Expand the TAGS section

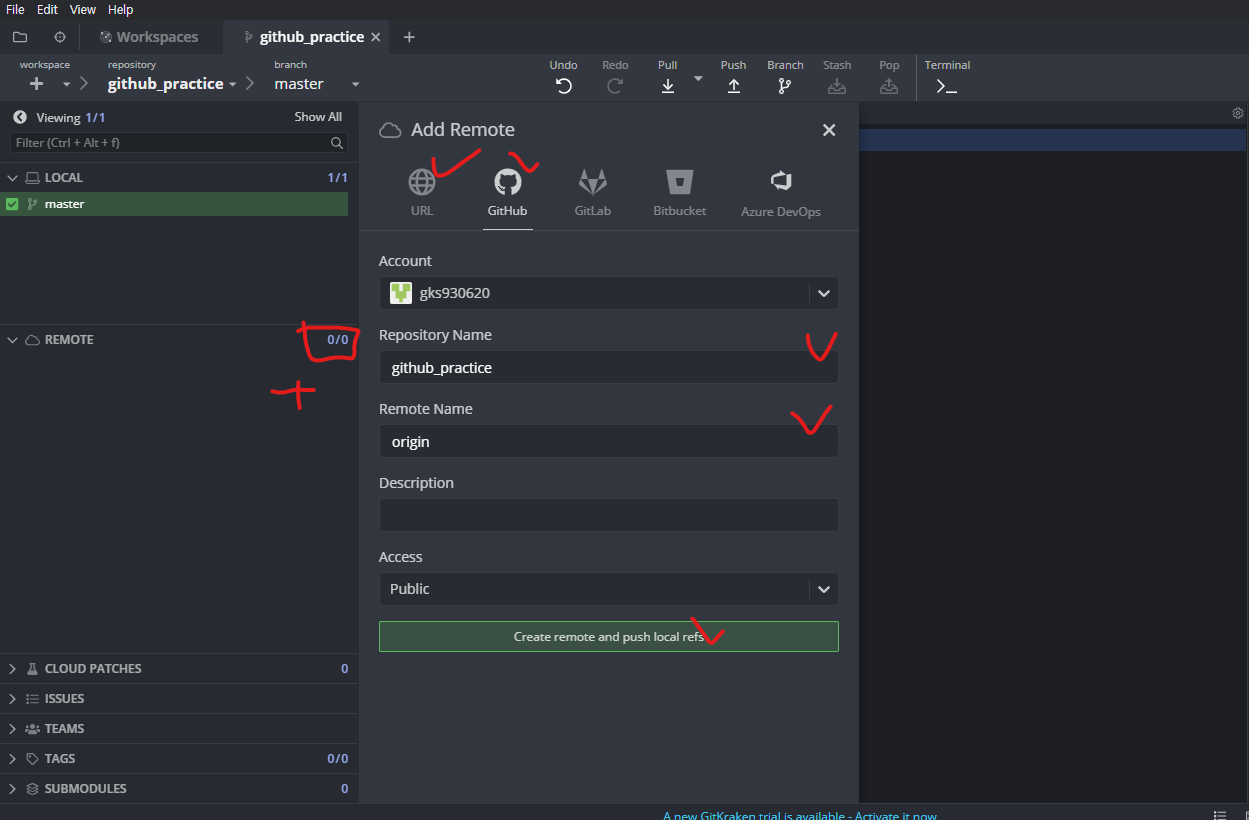13,759
